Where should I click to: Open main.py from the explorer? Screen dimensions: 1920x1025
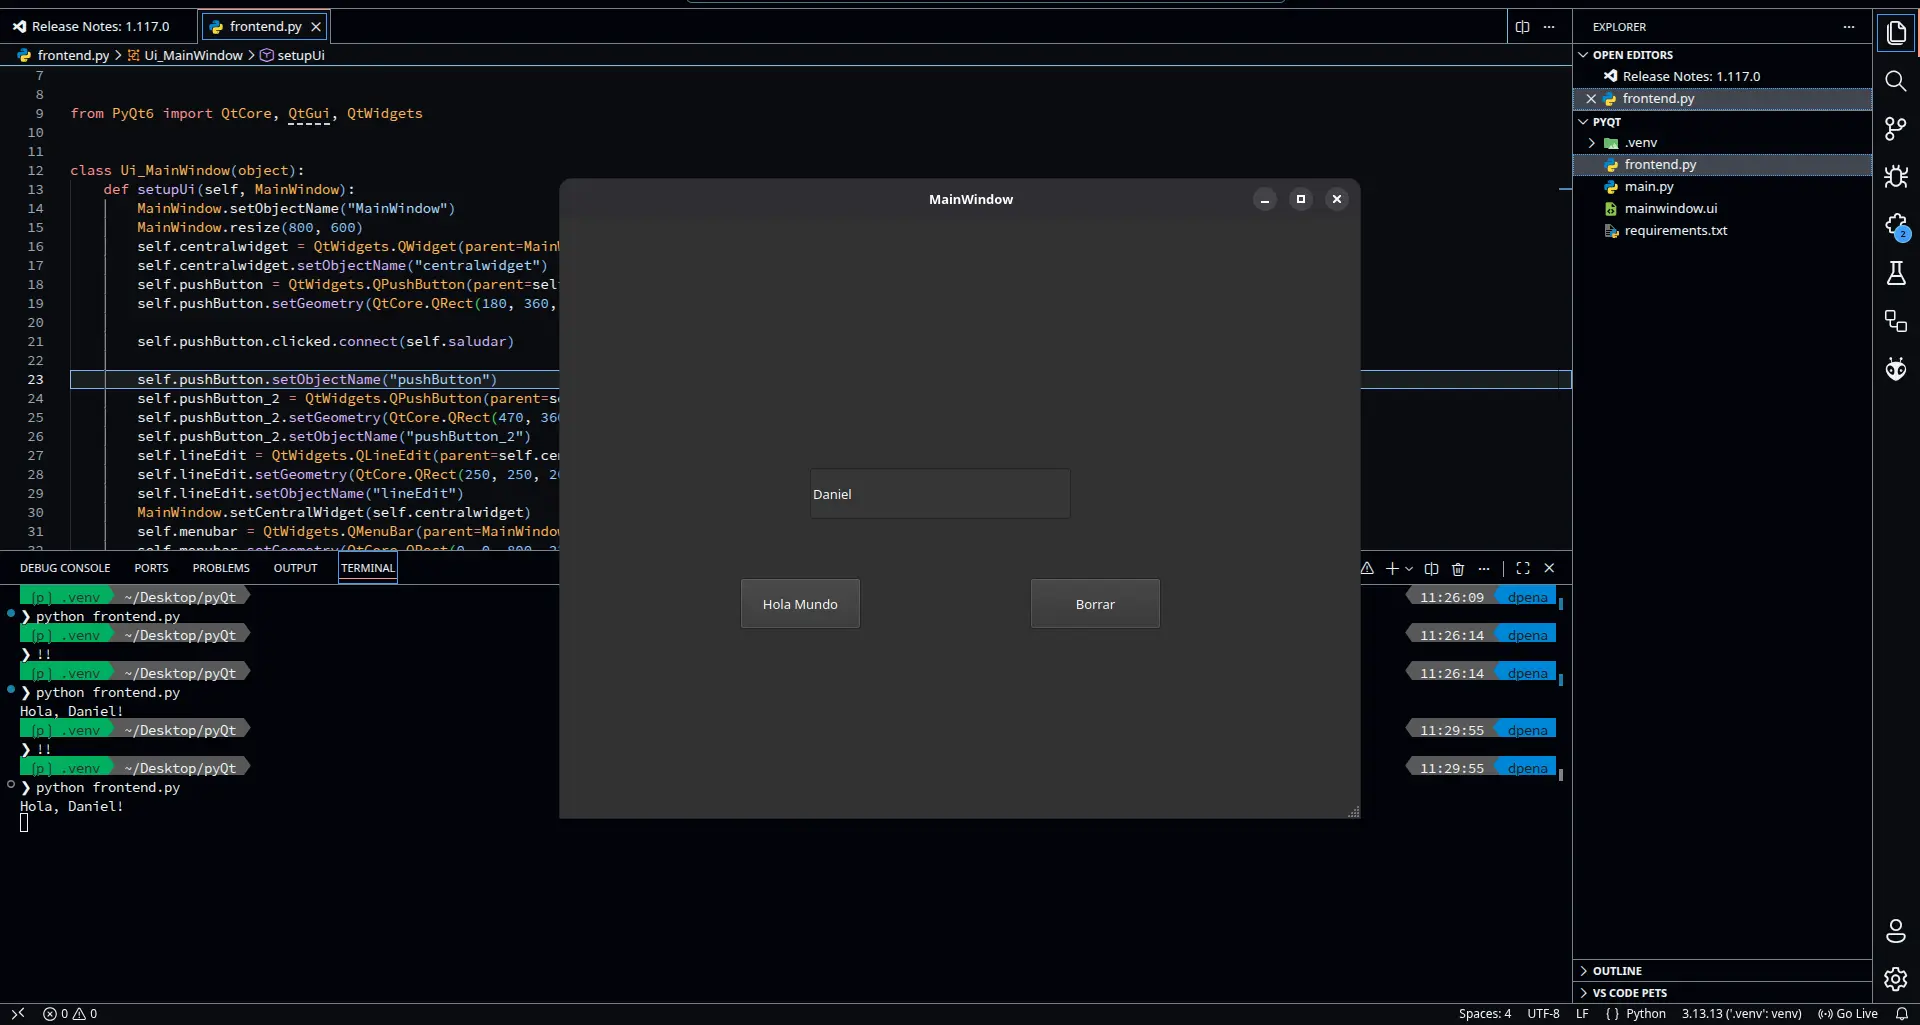click(1722, 187)
